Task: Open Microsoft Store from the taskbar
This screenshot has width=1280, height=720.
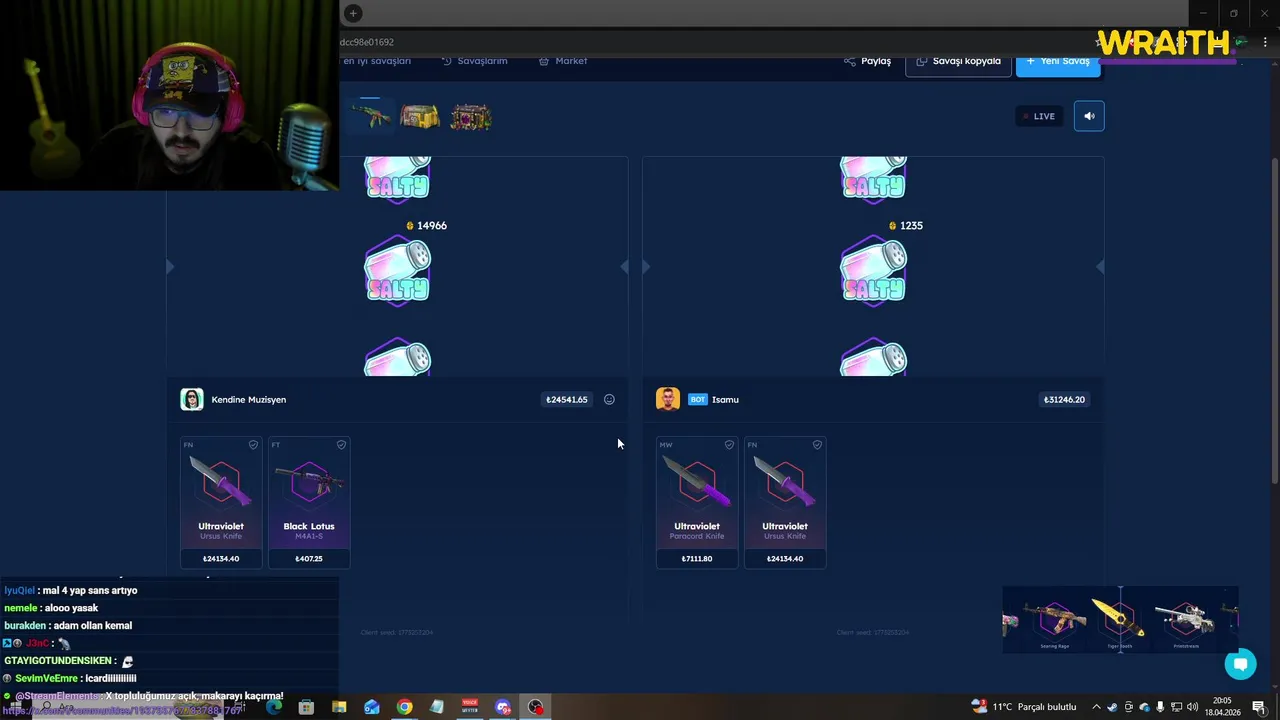Action: (306, 707)
